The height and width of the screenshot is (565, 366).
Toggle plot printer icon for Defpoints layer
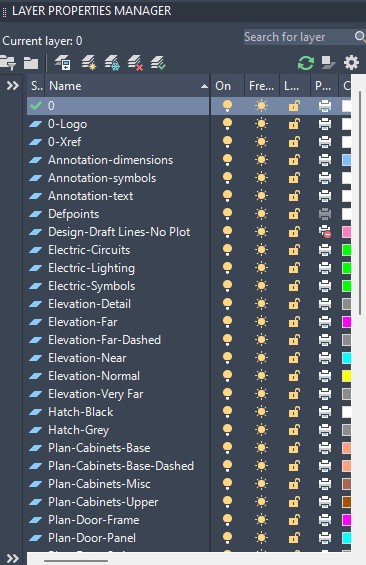(x=325, y=214)
